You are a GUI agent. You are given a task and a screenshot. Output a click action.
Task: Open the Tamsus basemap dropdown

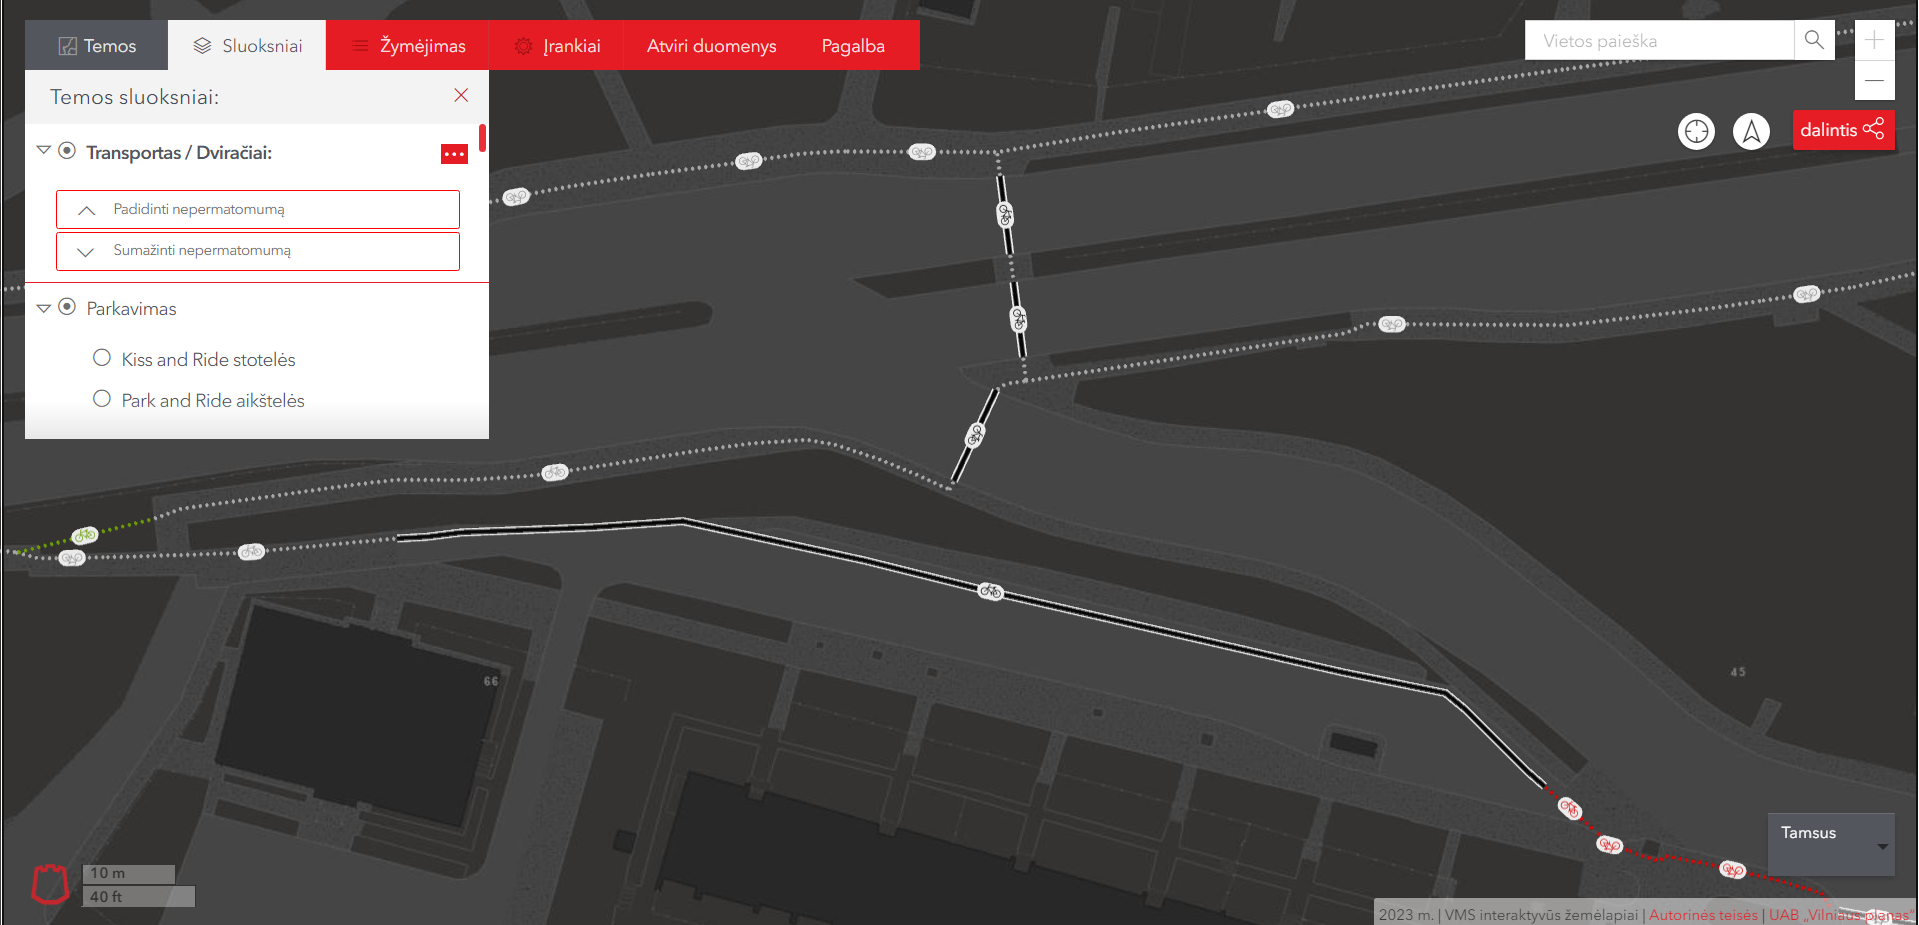click(1830, 844)
